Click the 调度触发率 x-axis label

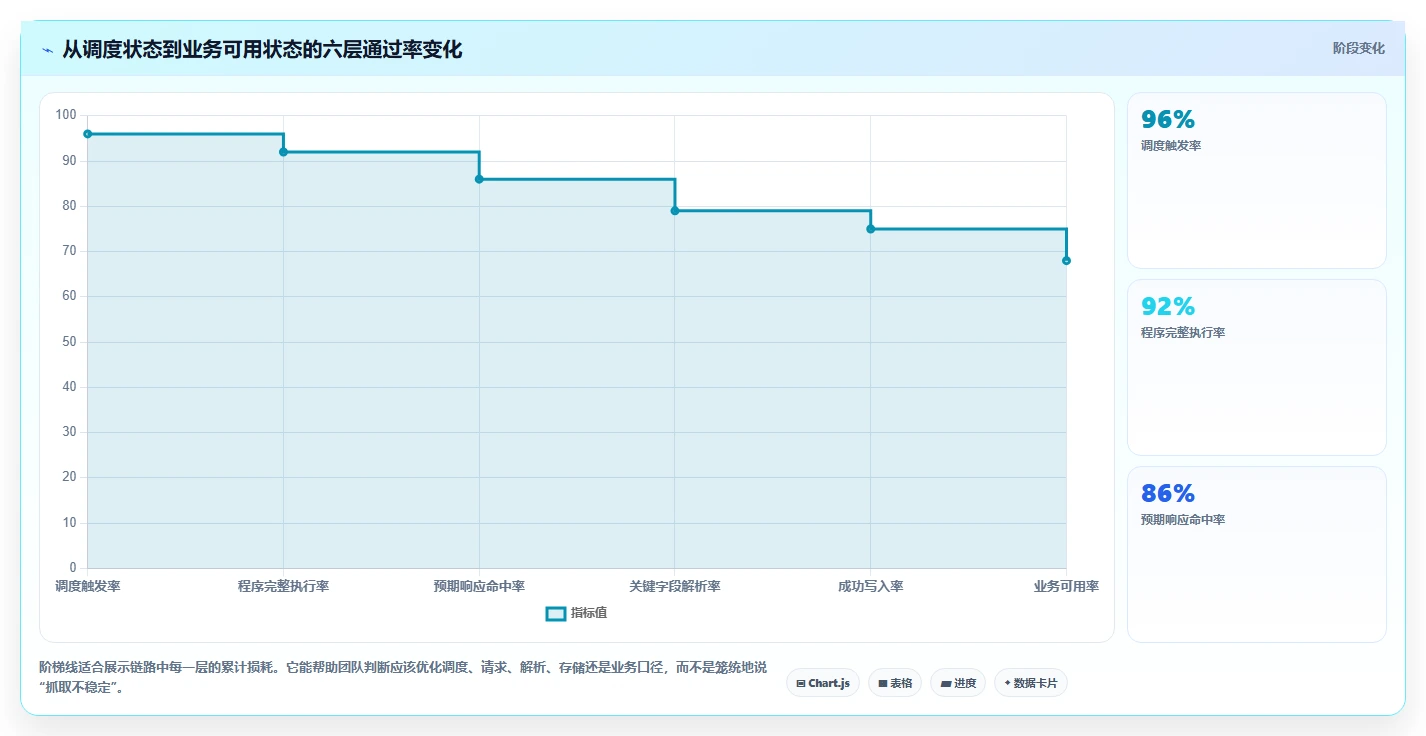(x=88, y=586)
